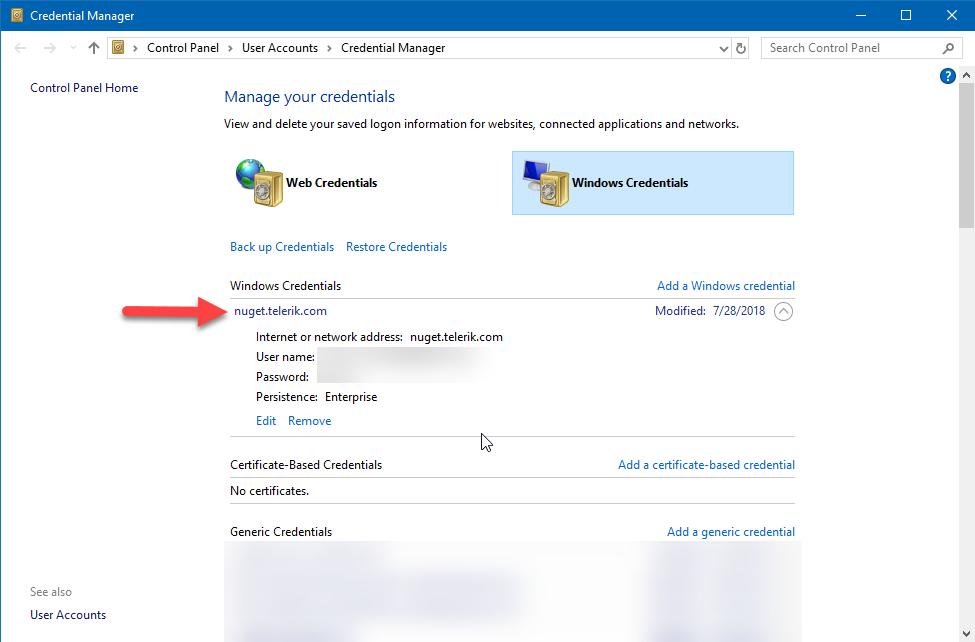Open the address bar dropdown chevron
The image size is (975, 642).
722,47
